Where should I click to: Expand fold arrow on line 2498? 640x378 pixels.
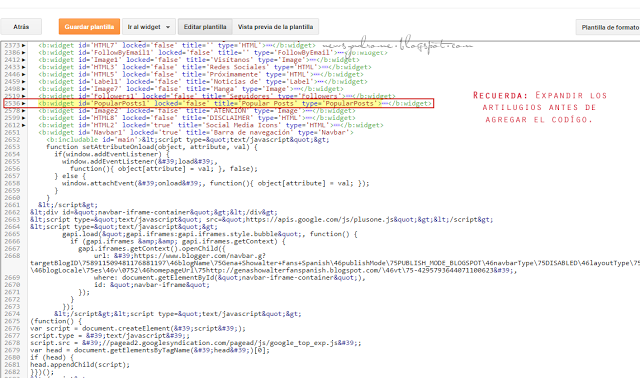24,89
